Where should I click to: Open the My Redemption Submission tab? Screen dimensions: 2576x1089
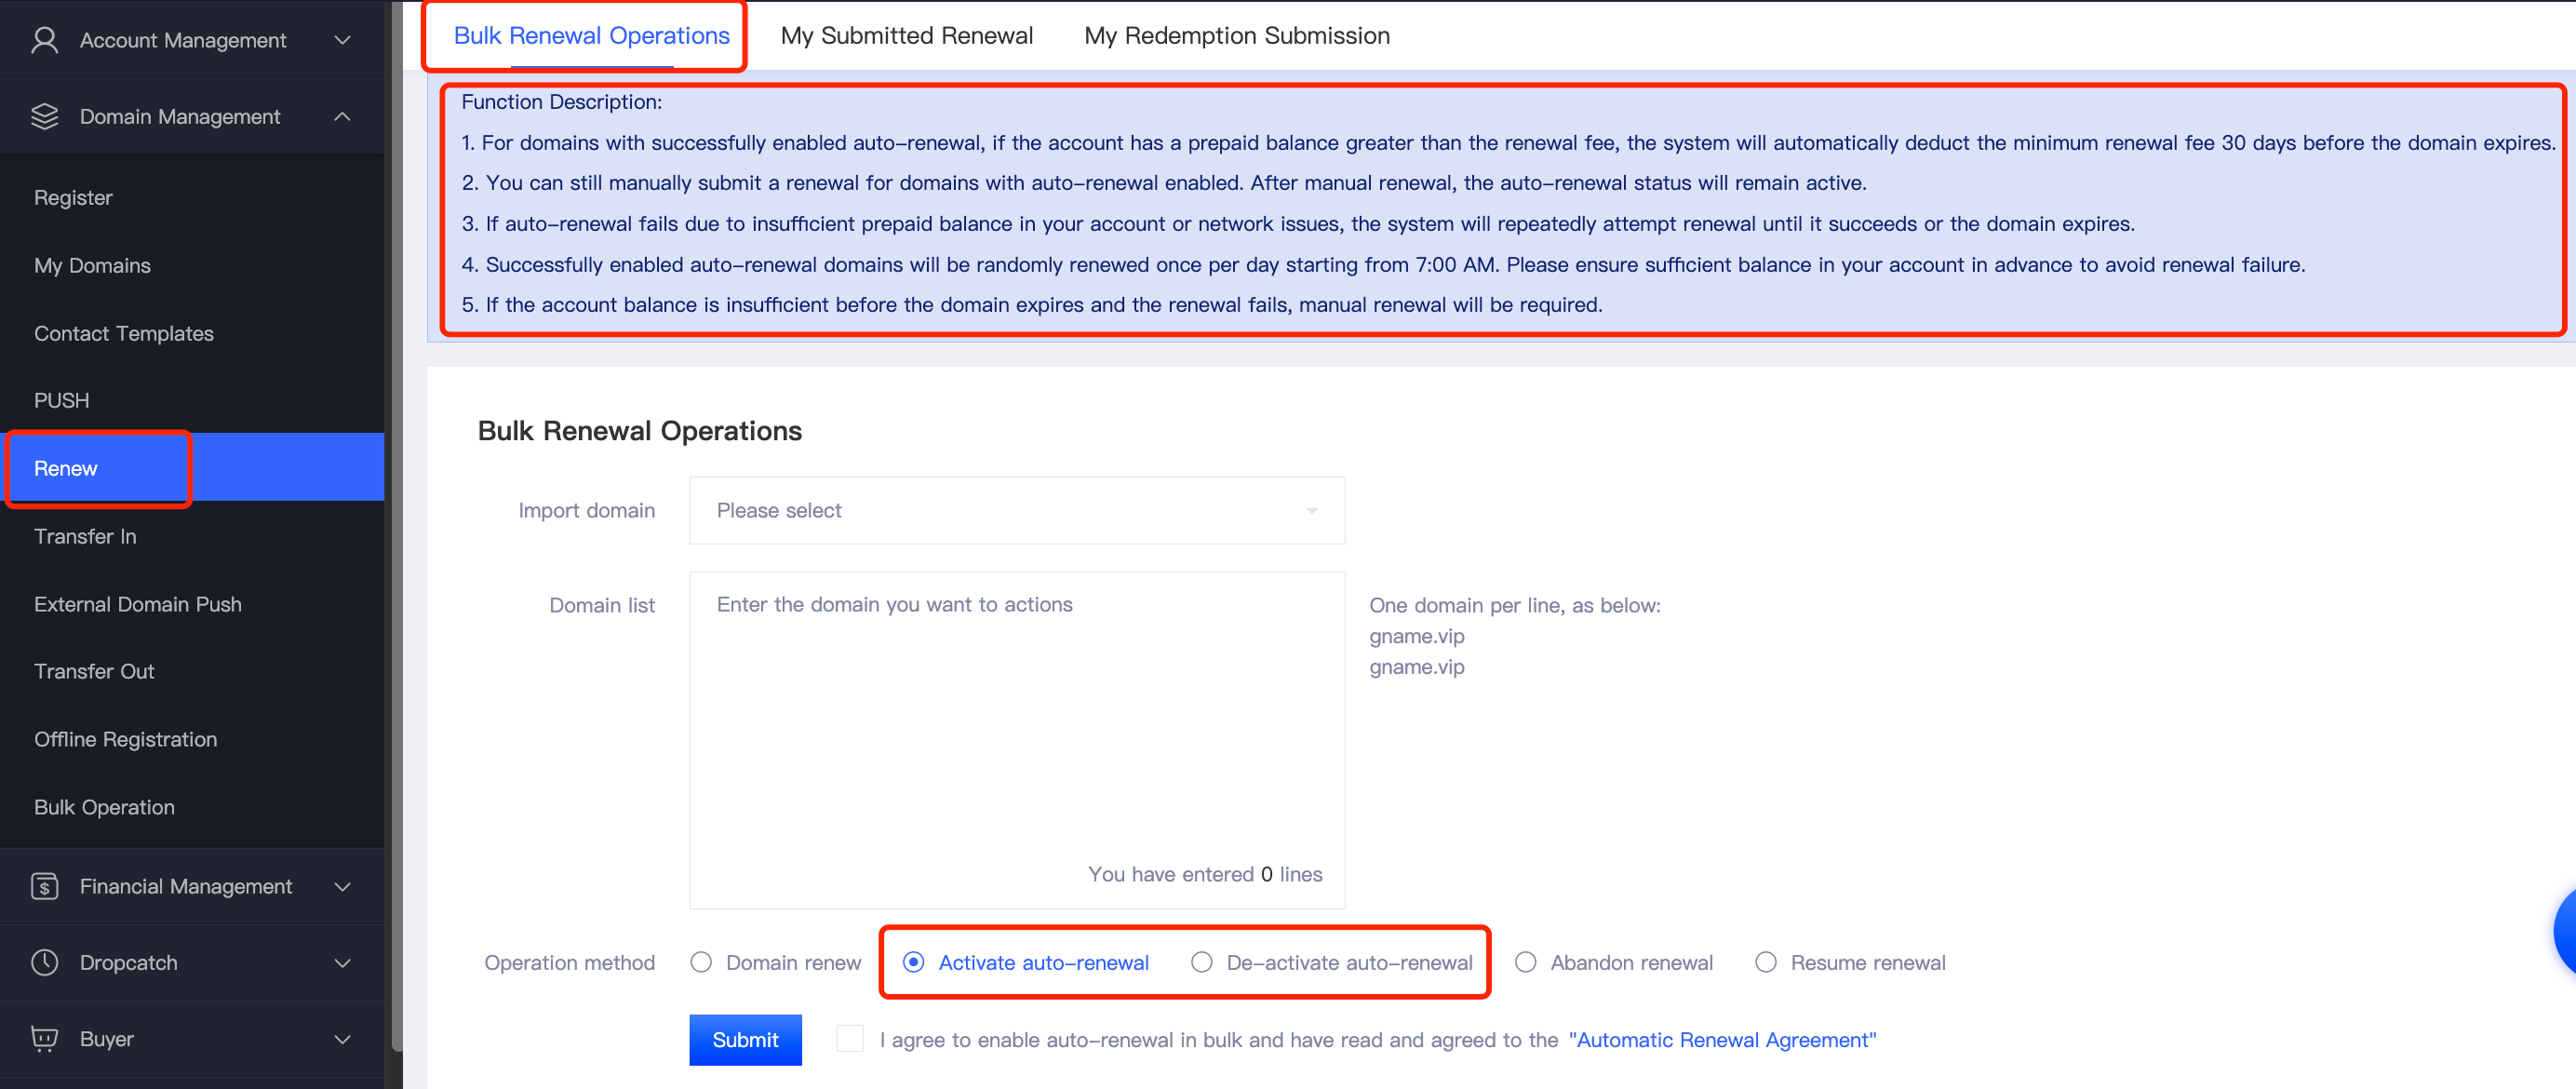pyautogui.click(x=1237, y=36)
